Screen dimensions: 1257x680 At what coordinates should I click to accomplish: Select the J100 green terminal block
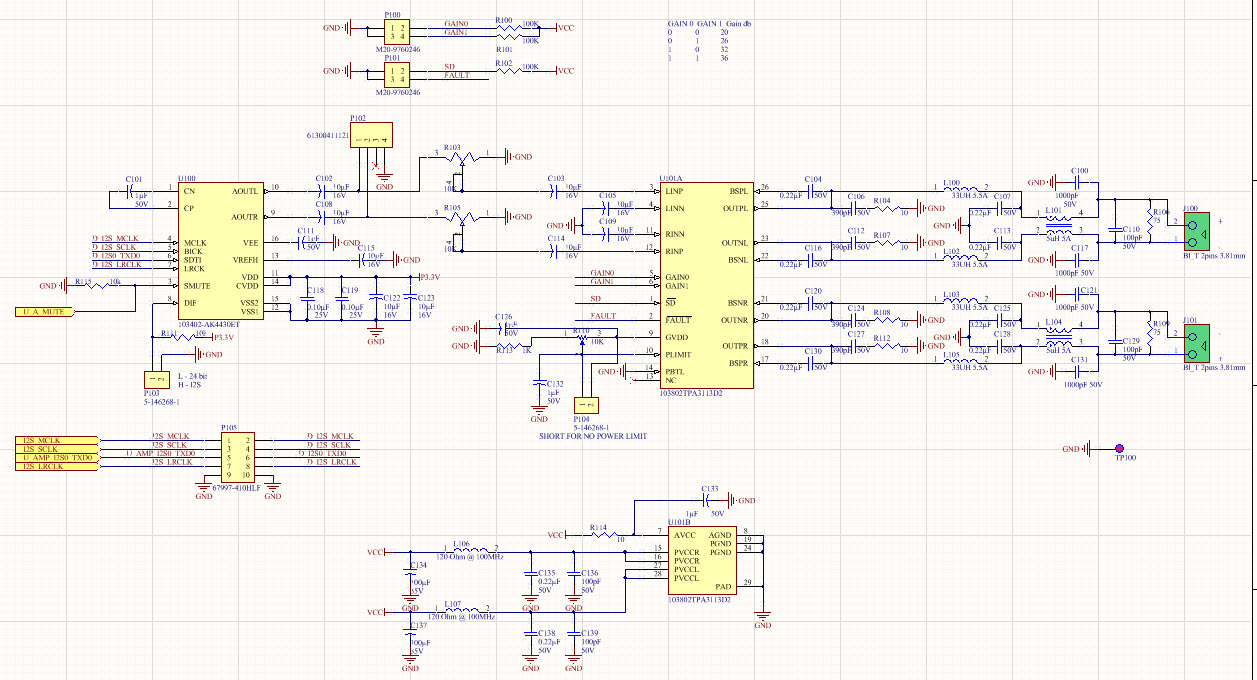point(1195,232)
